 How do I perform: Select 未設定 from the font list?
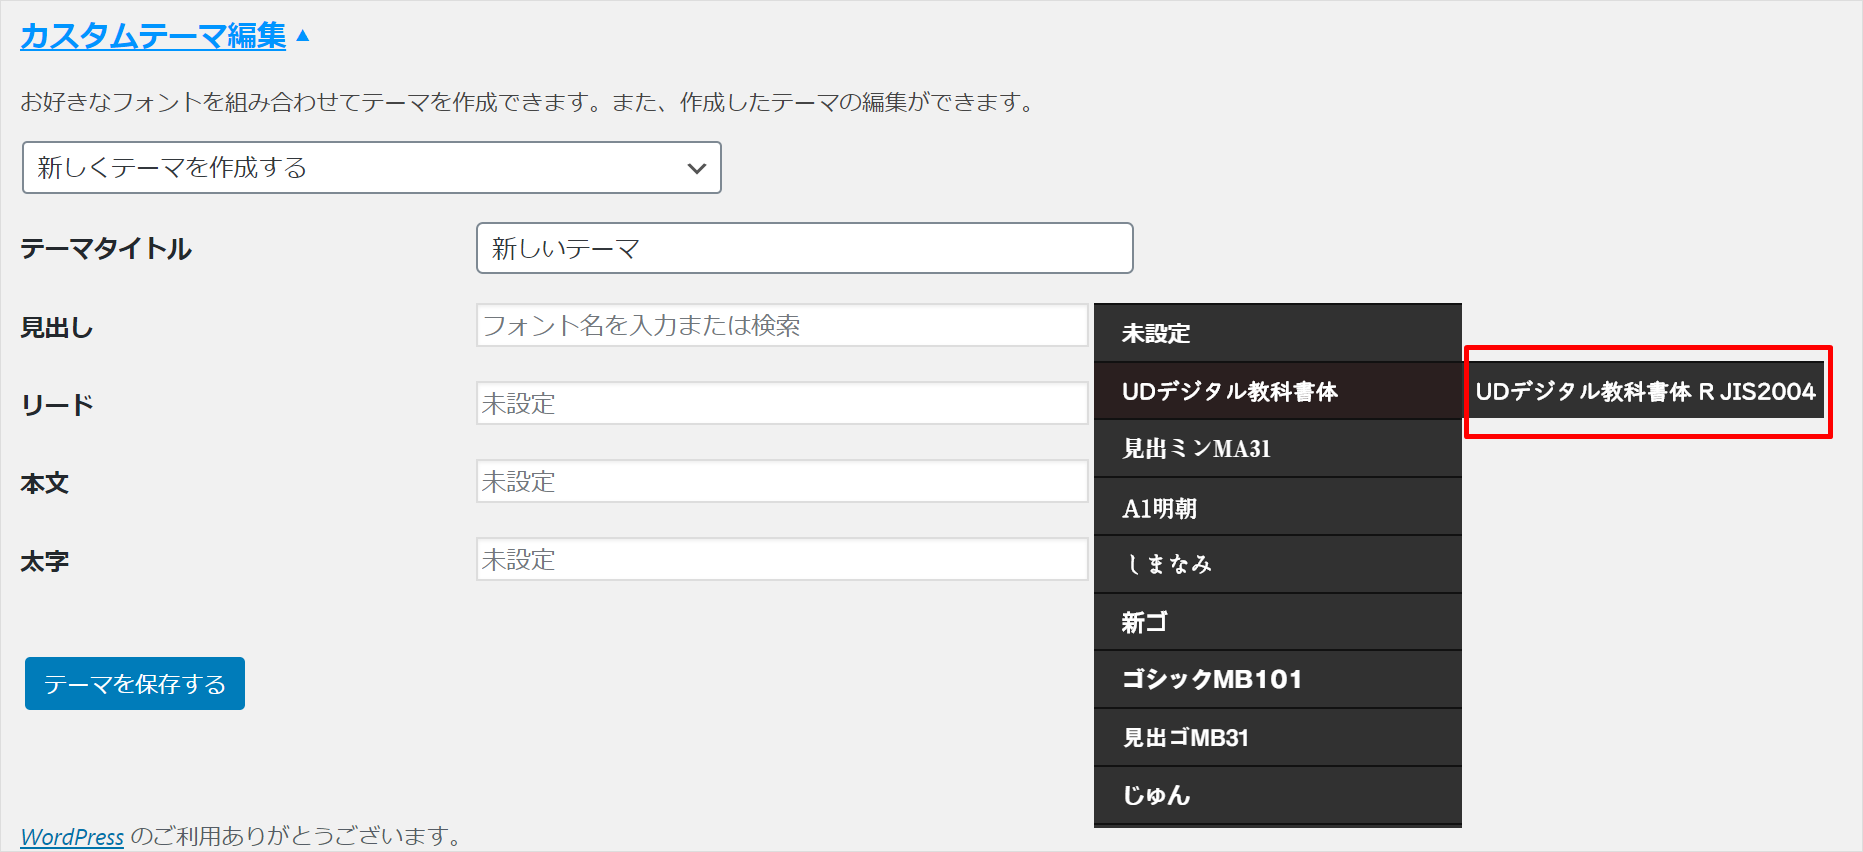1277,334
